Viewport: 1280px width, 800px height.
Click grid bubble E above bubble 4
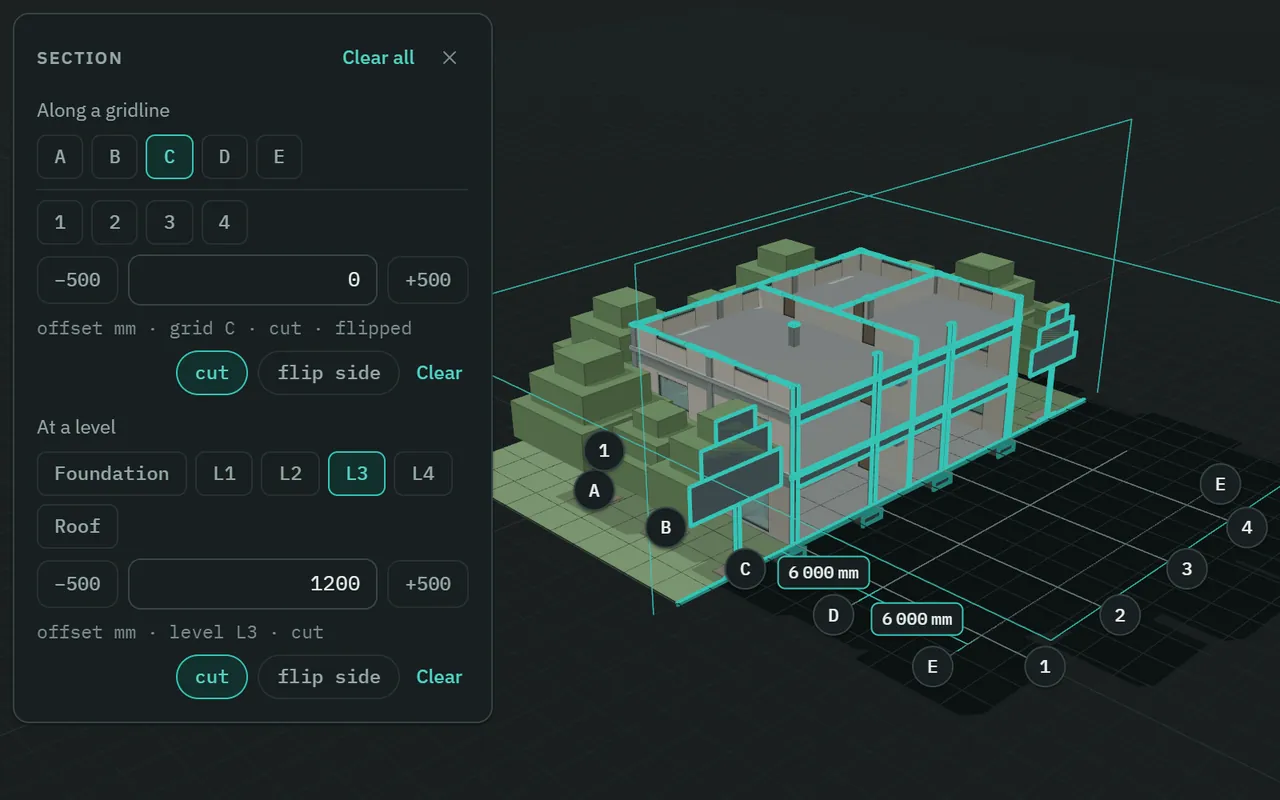1221,485
